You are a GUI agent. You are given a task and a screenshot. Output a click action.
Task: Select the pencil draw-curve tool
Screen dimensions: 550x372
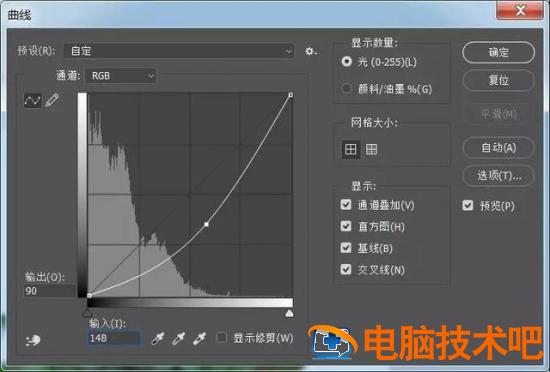tap(52, 101)
